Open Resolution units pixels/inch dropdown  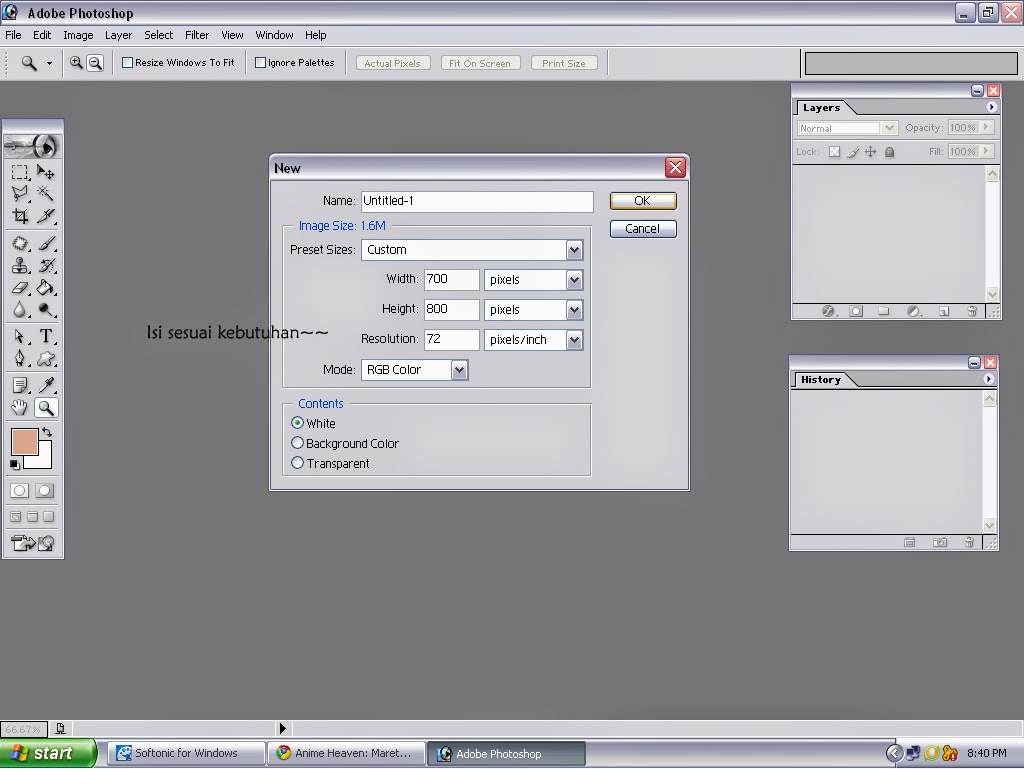(x=574, y=339)
